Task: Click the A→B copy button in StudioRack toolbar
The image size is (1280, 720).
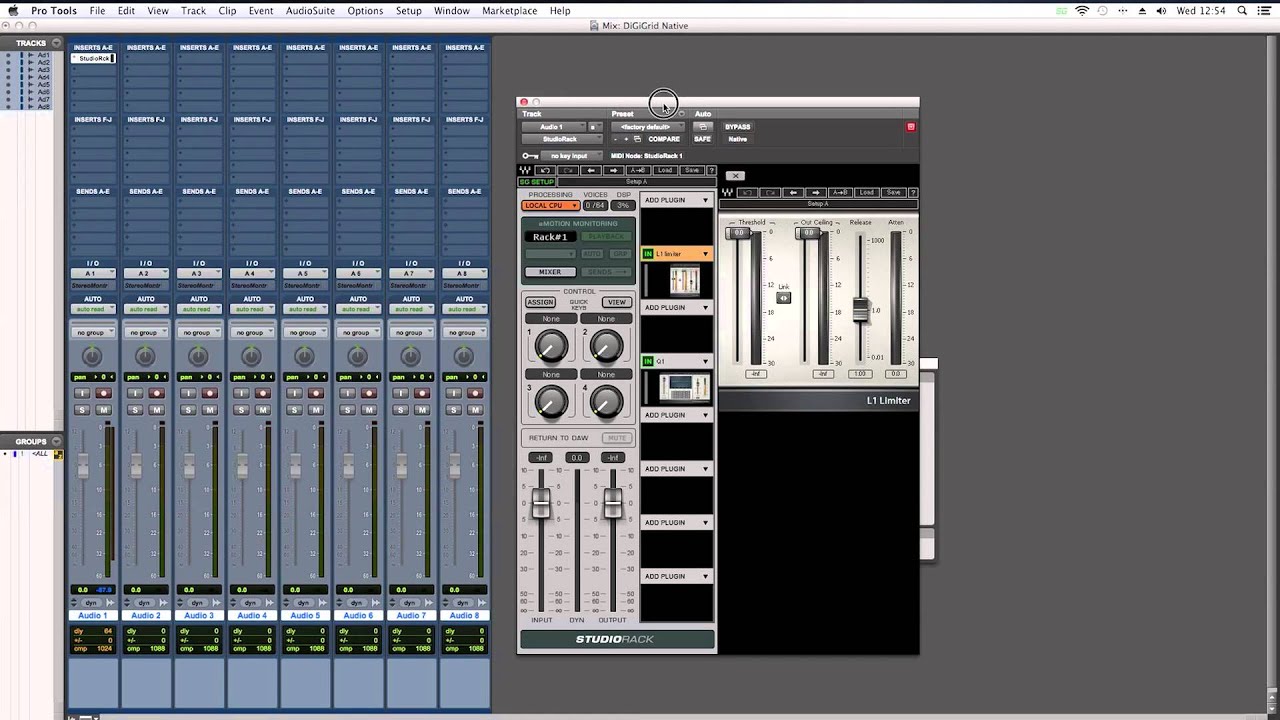Action: pos(638,170)
